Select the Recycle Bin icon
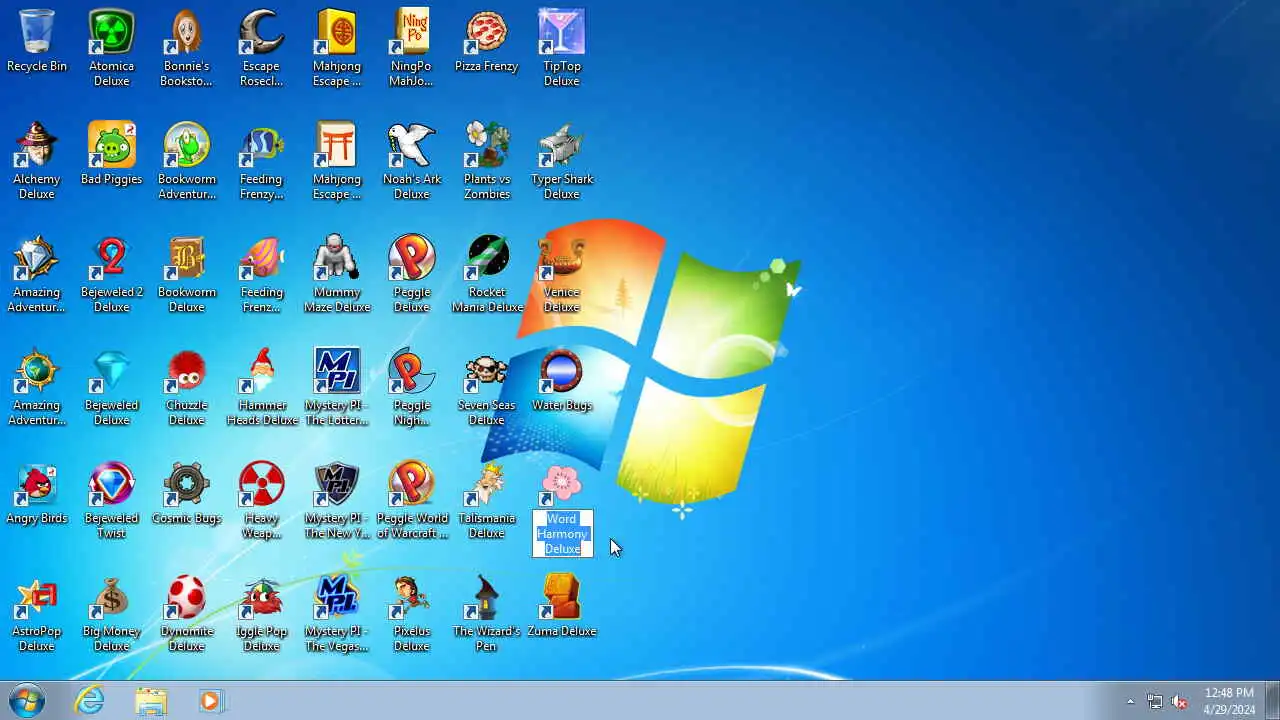1280x720 pixels. pos(37,32)
